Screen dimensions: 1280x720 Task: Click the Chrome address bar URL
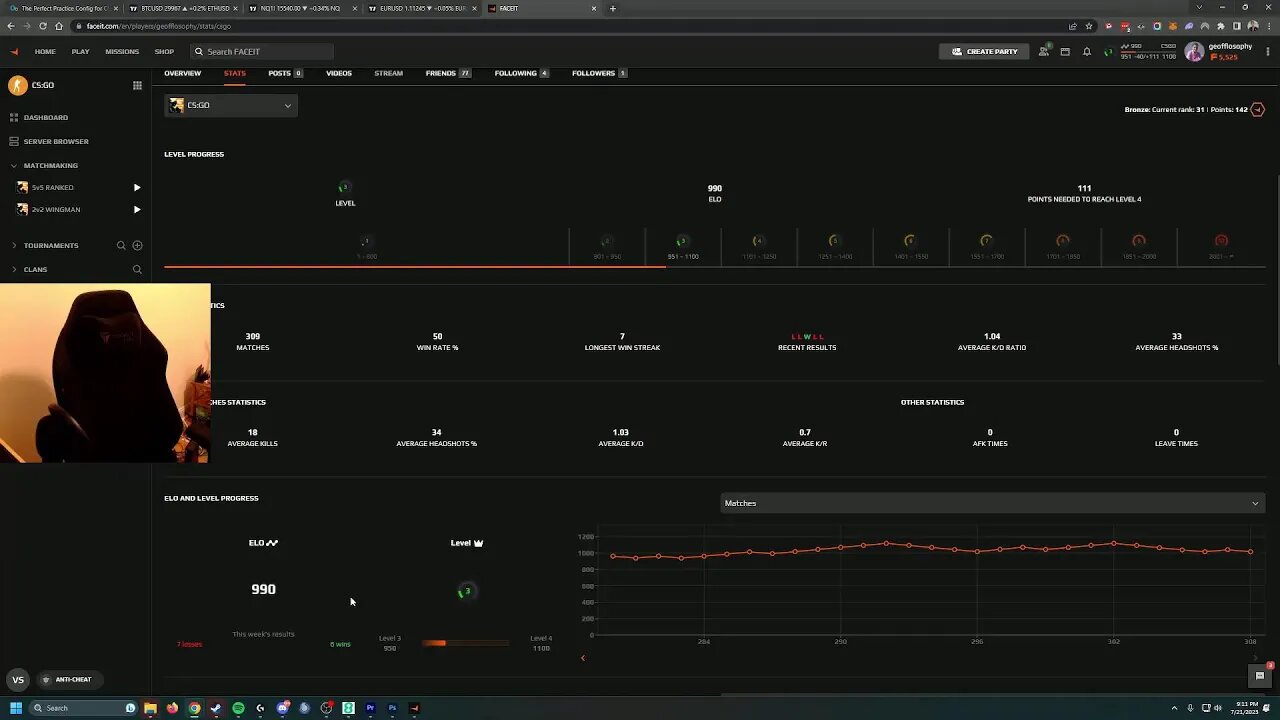click(157, 26)
